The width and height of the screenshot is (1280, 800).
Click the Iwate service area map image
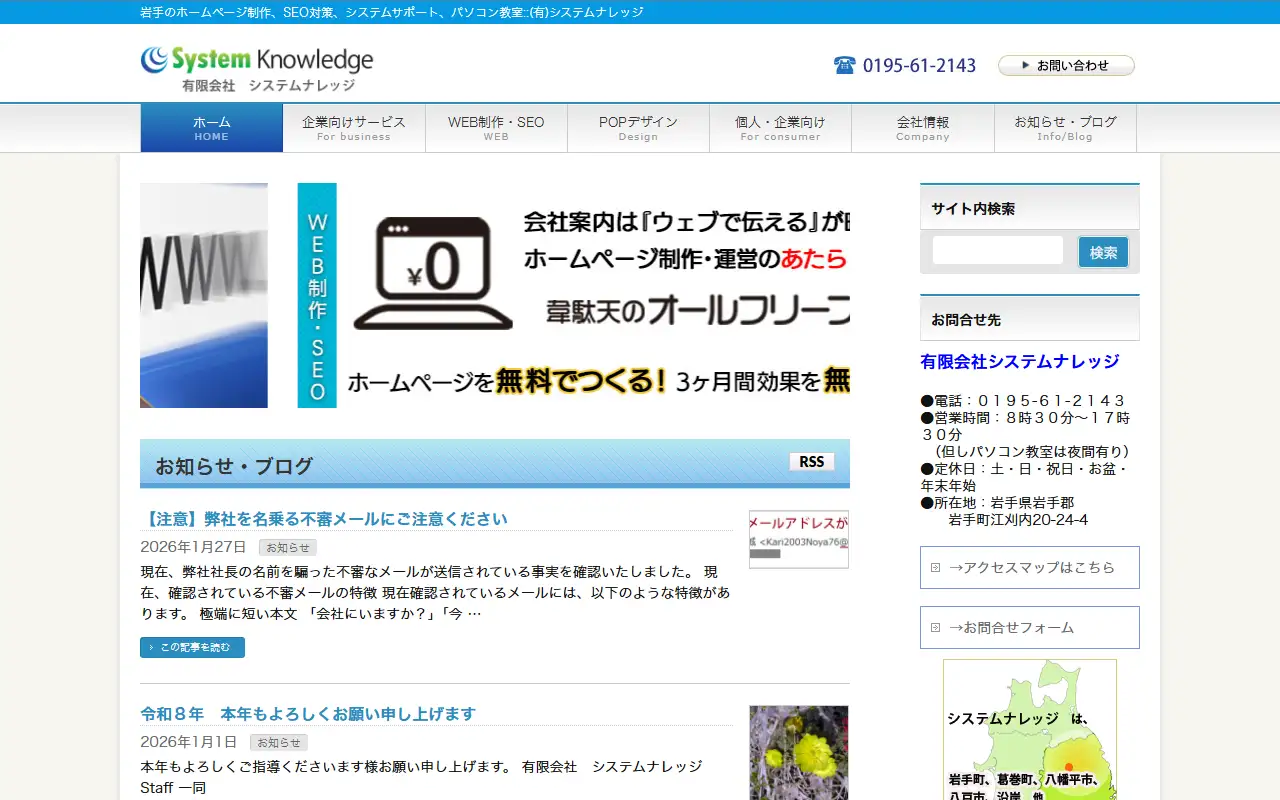(1030, 729)
